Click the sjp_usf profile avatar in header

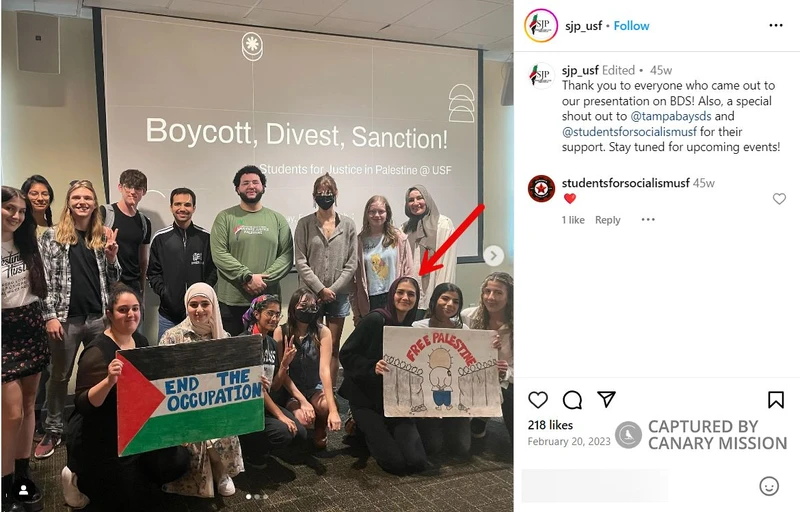point(541,25)
